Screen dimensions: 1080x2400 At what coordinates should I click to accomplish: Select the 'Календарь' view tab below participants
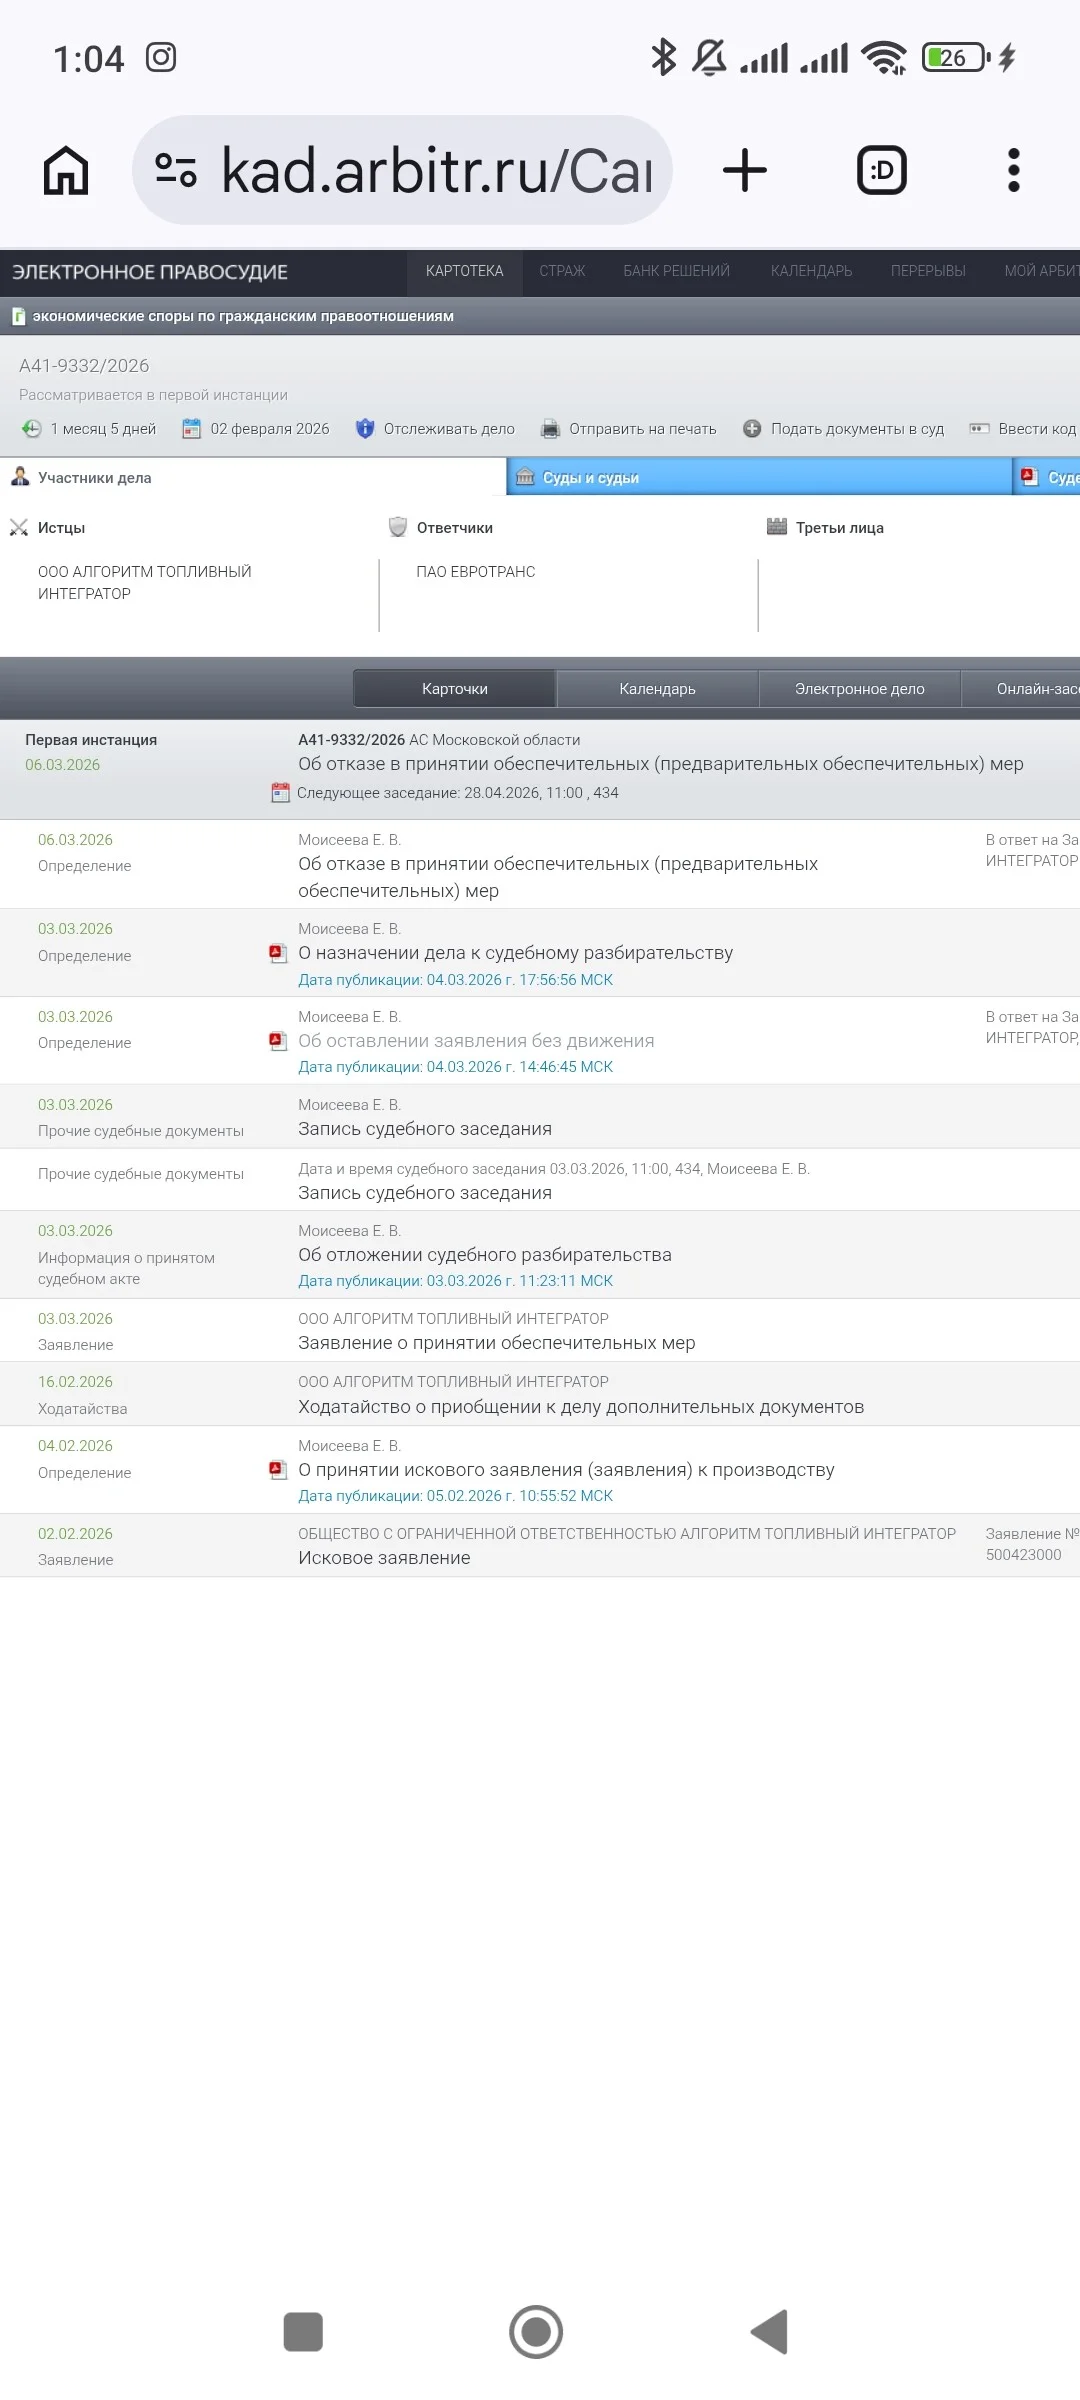click(x=657, y=689)
